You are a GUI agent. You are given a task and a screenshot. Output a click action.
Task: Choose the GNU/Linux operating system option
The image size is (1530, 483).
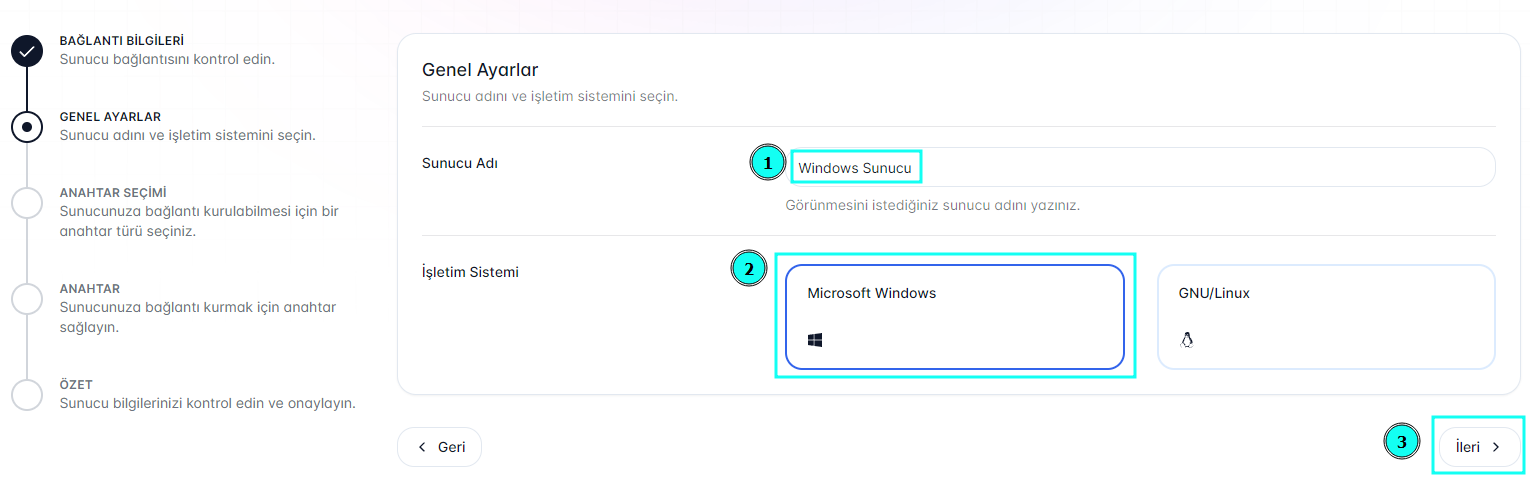(1325, 316)
